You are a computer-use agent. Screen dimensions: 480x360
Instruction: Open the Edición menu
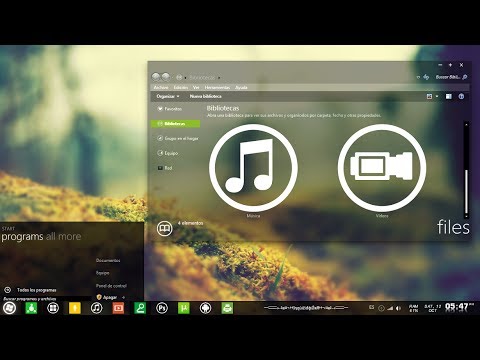click(181, 87)
